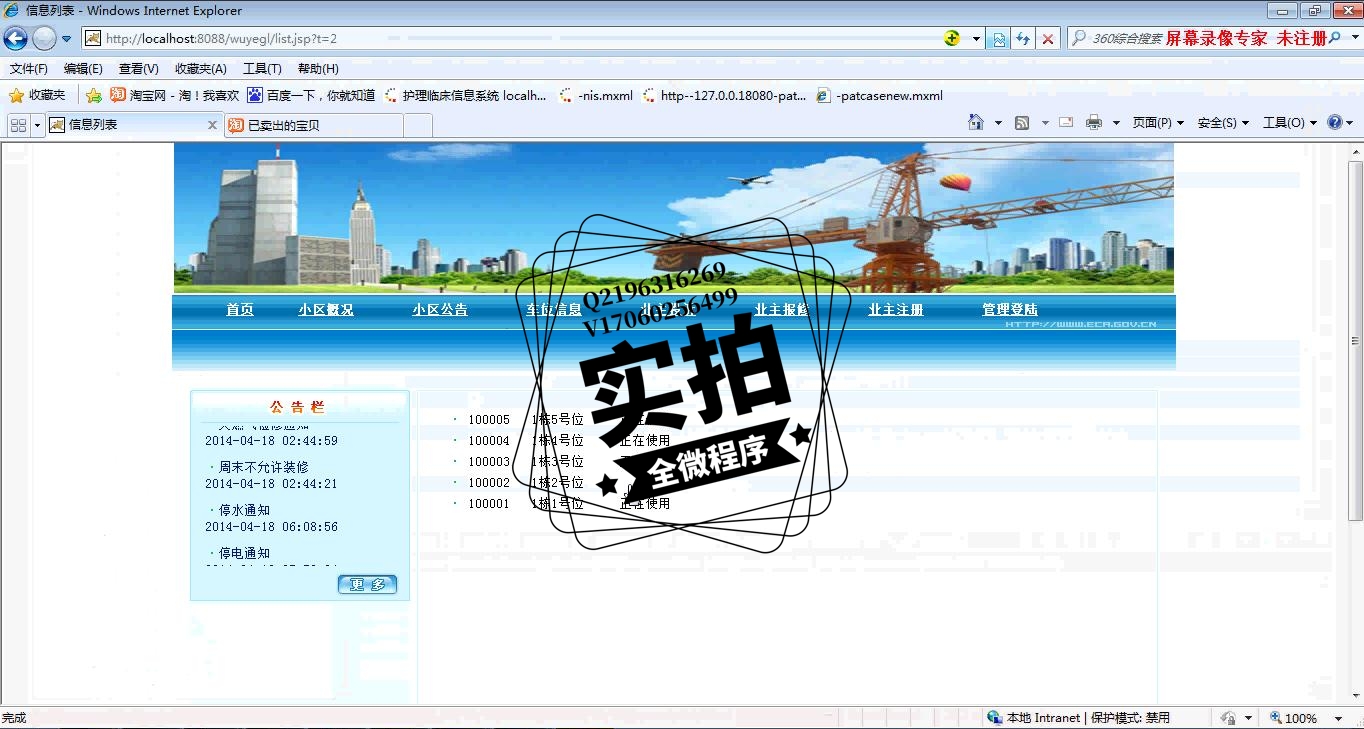Open the 编辑(E) menu

83,69
